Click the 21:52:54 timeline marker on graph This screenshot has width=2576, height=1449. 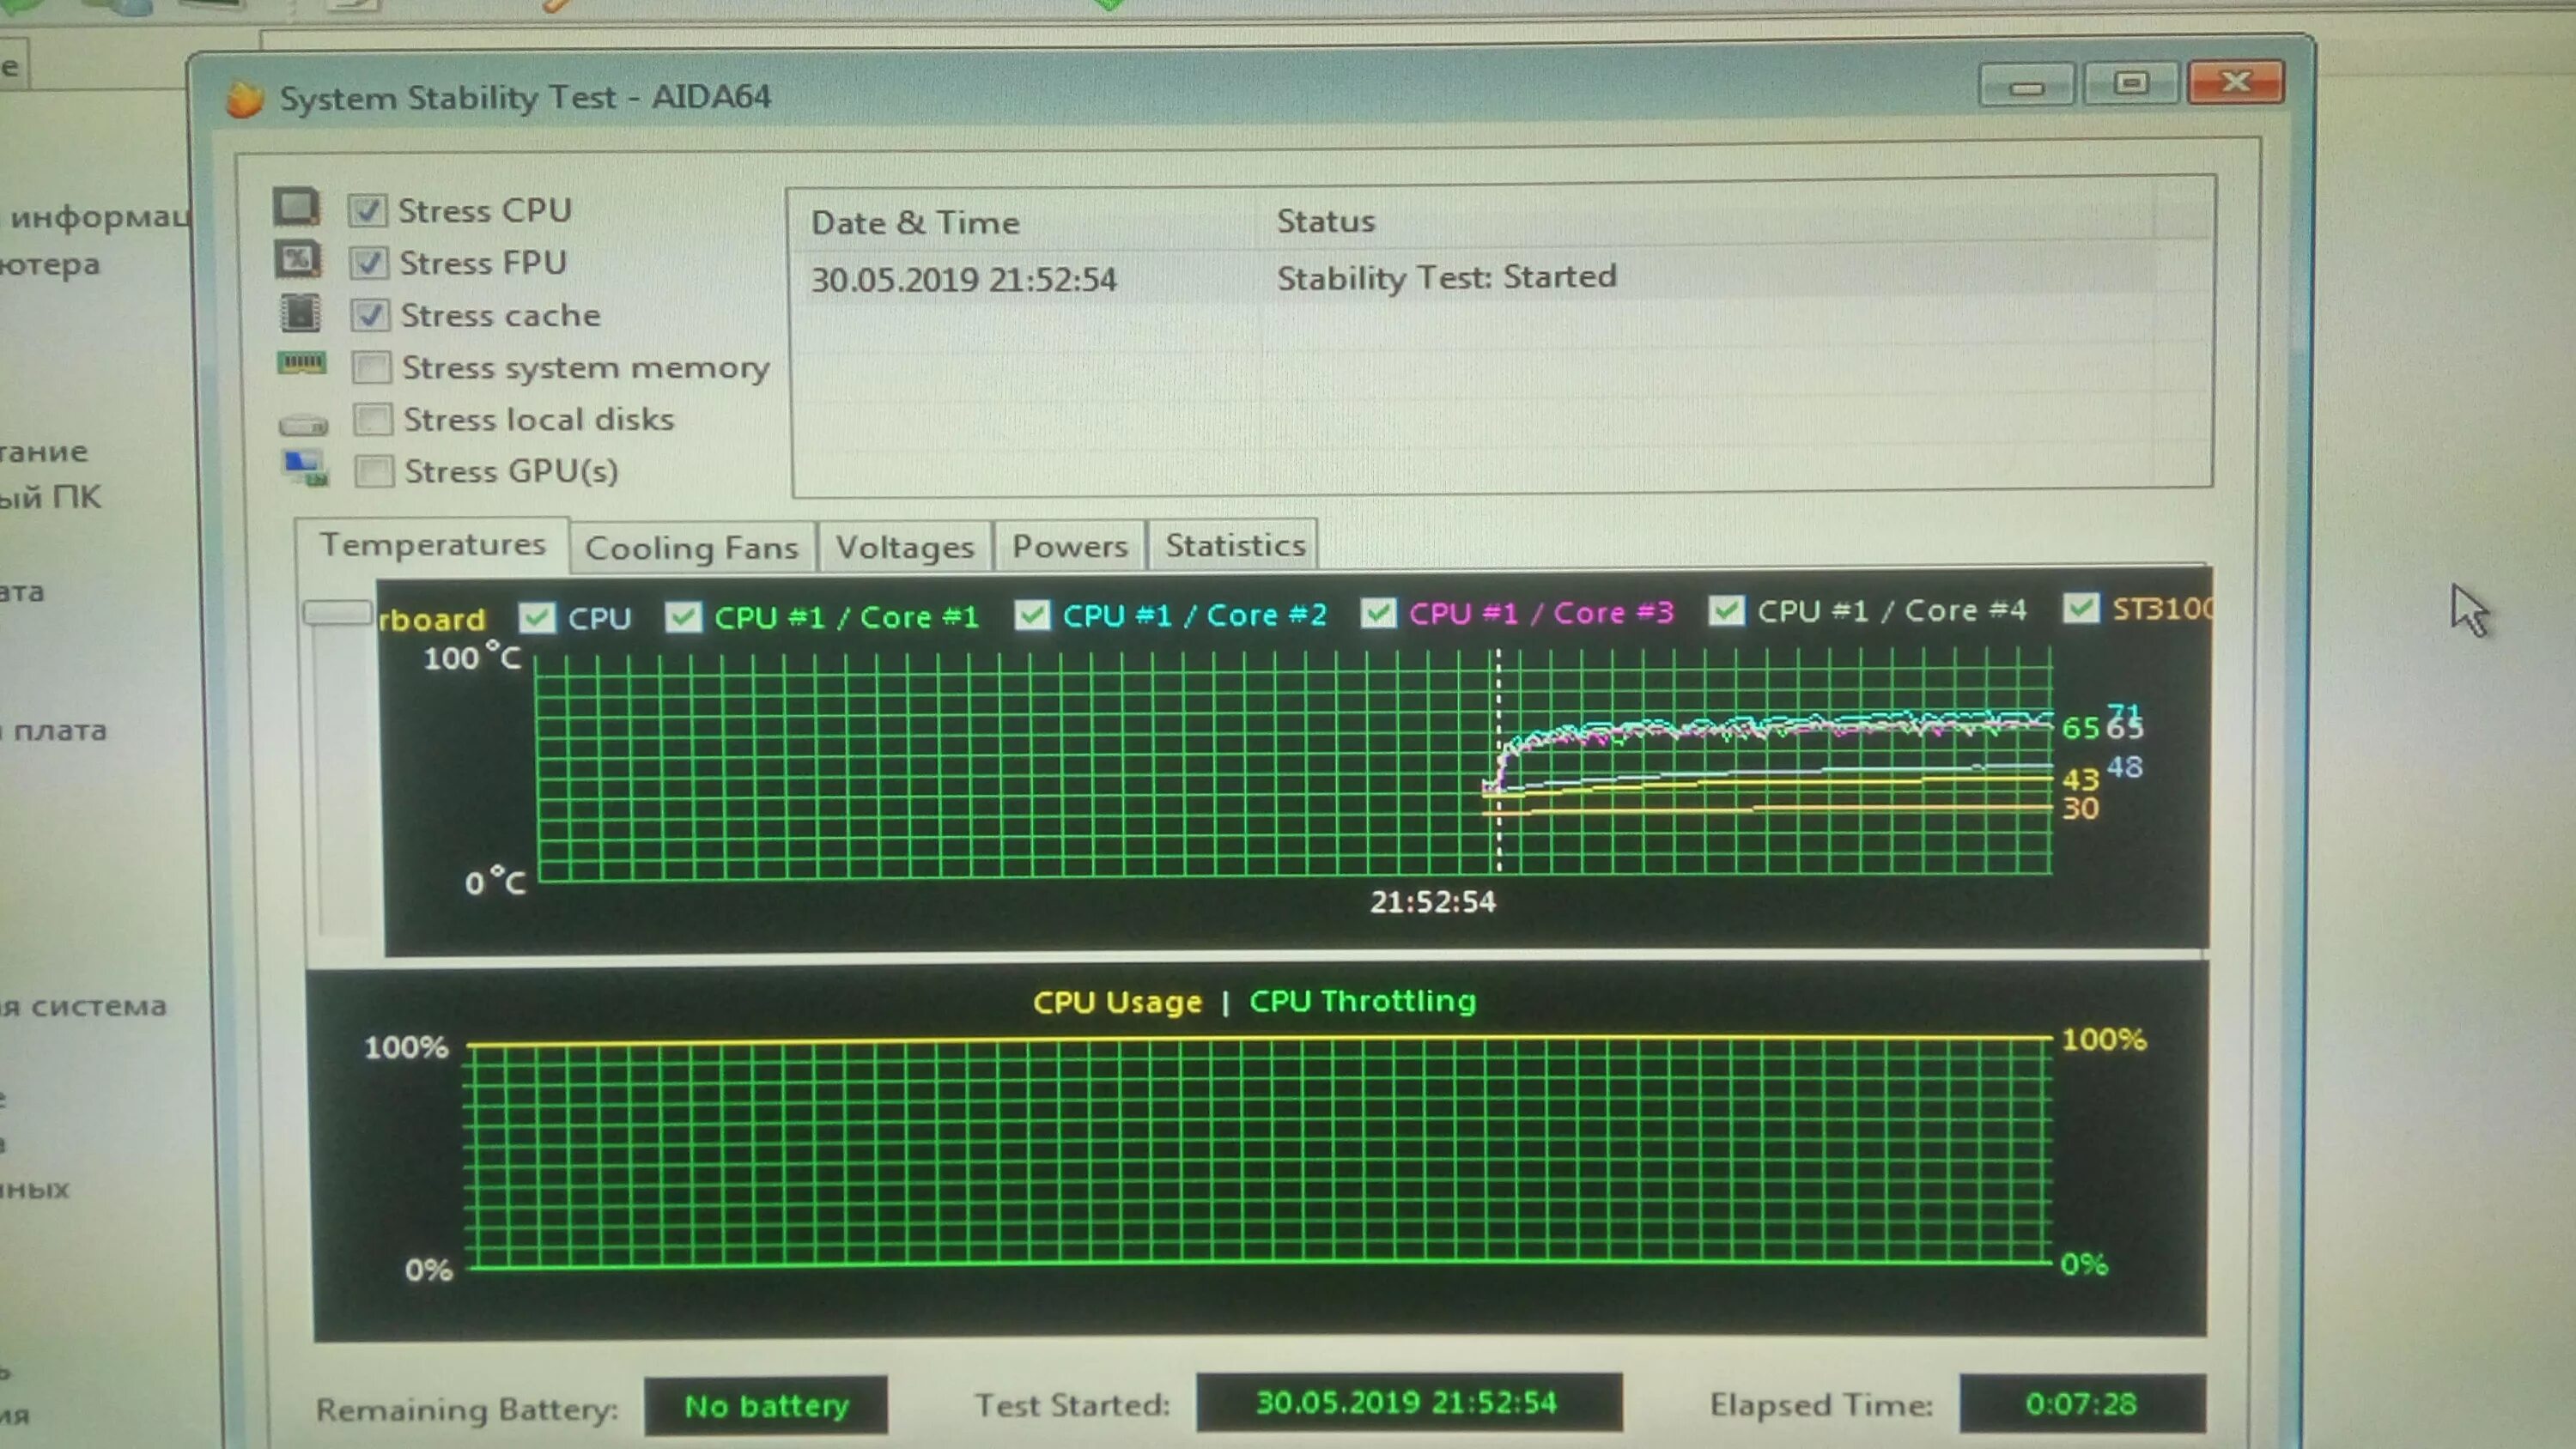click(x=1432, y=902)
